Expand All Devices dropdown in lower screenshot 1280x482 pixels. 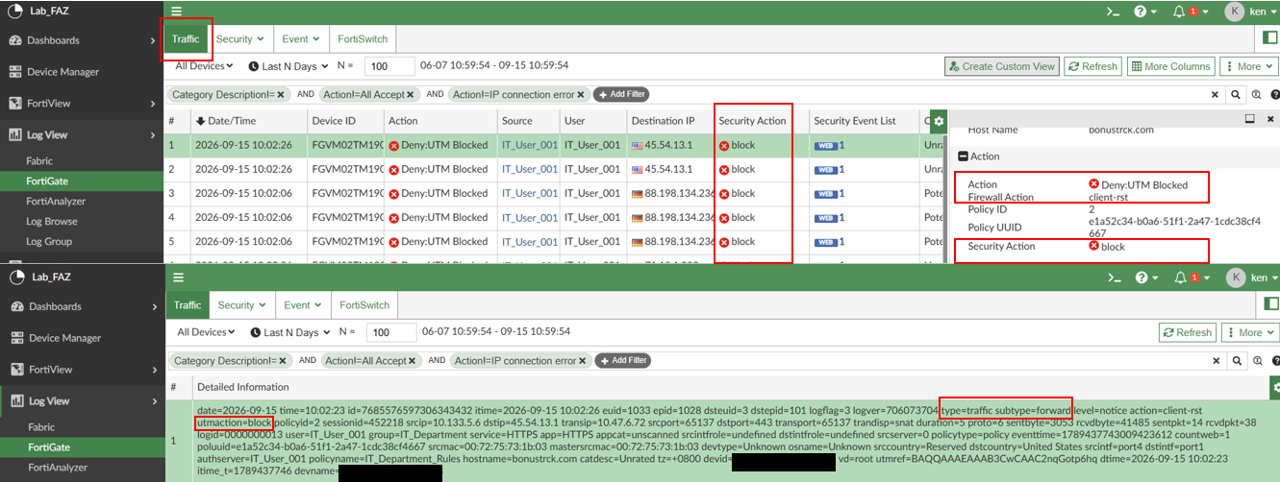(205, 332)
